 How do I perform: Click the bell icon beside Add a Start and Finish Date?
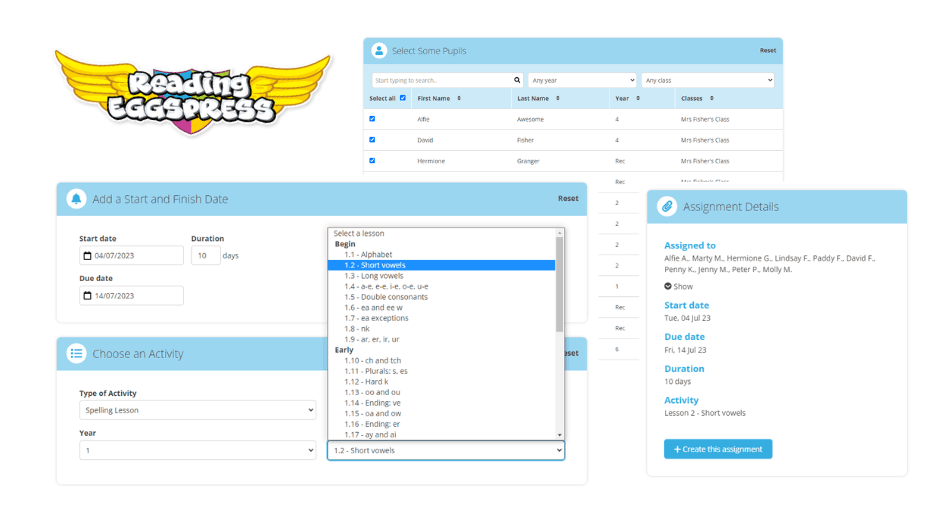point(76,199)
